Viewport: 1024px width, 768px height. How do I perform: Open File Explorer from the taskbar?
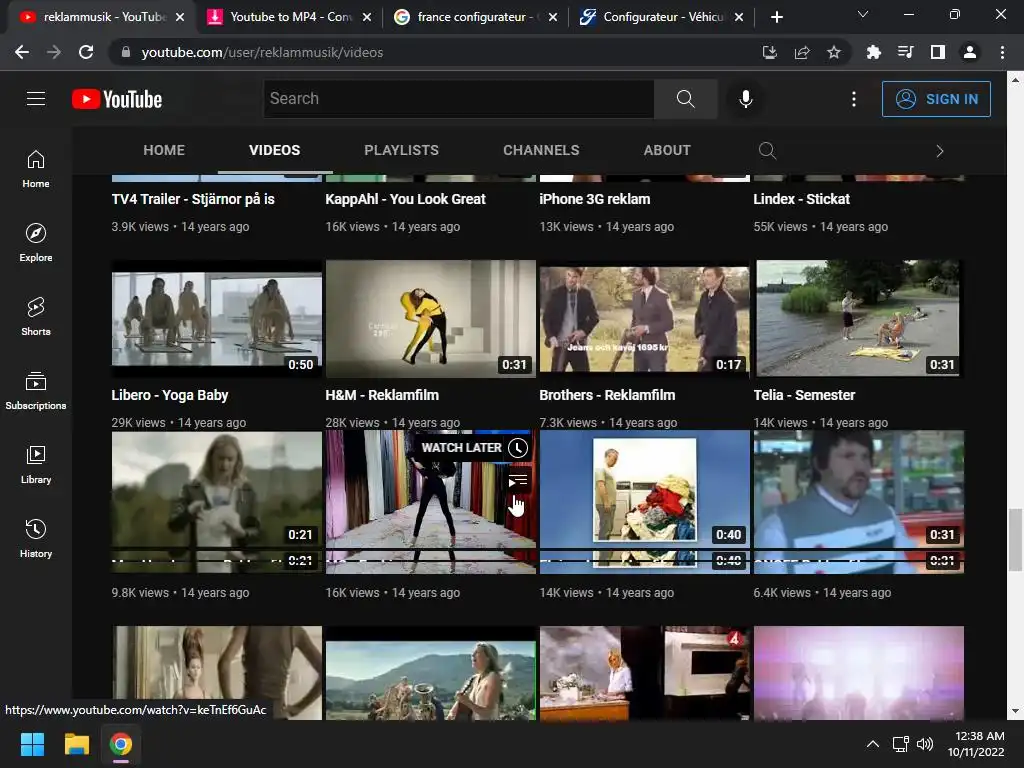click(76, 744)
